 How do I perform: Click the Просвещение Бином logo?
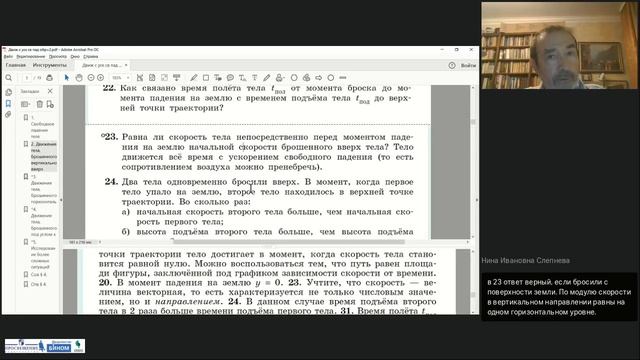45,346
